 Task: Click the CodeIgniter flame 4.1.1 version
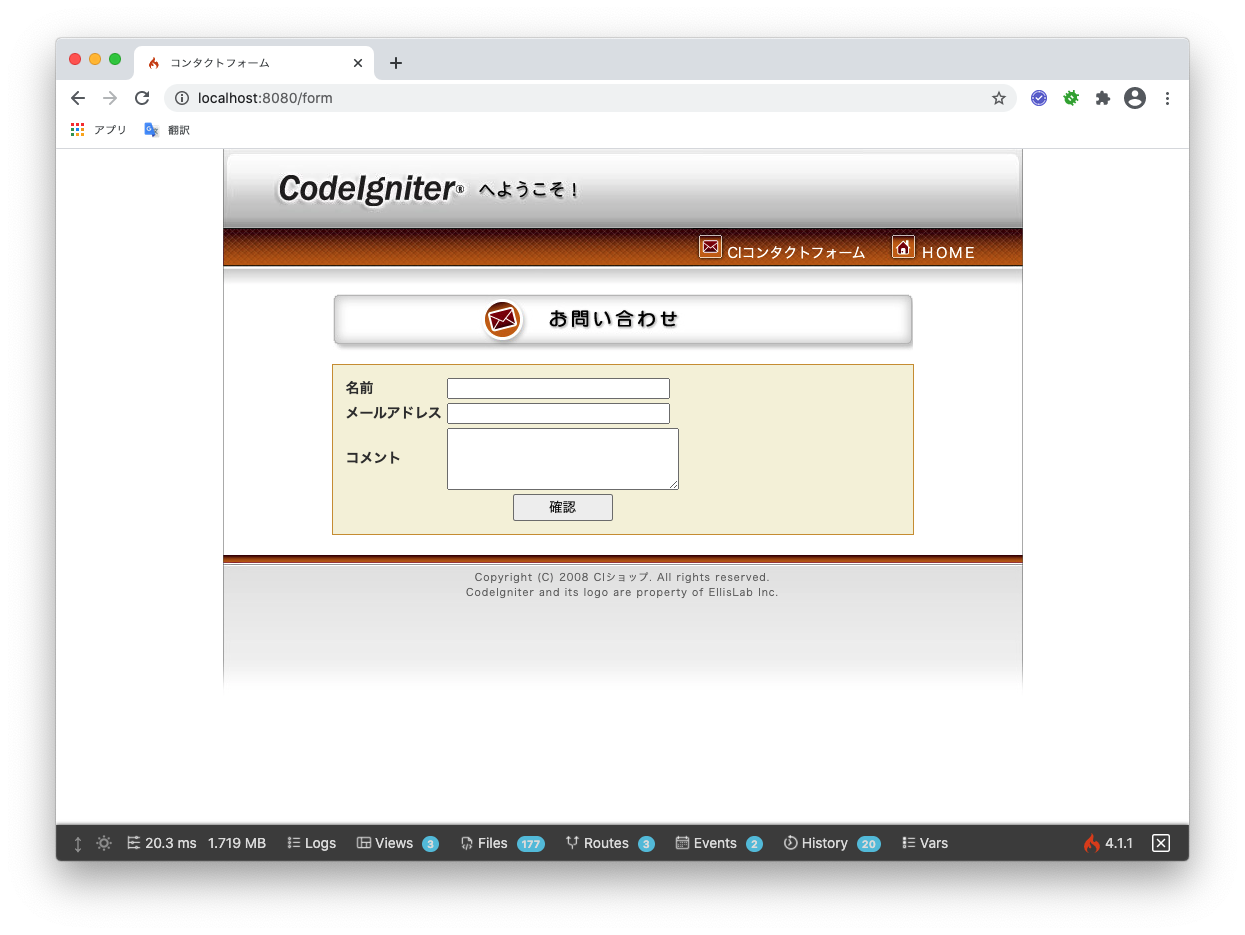(1108, 843)
